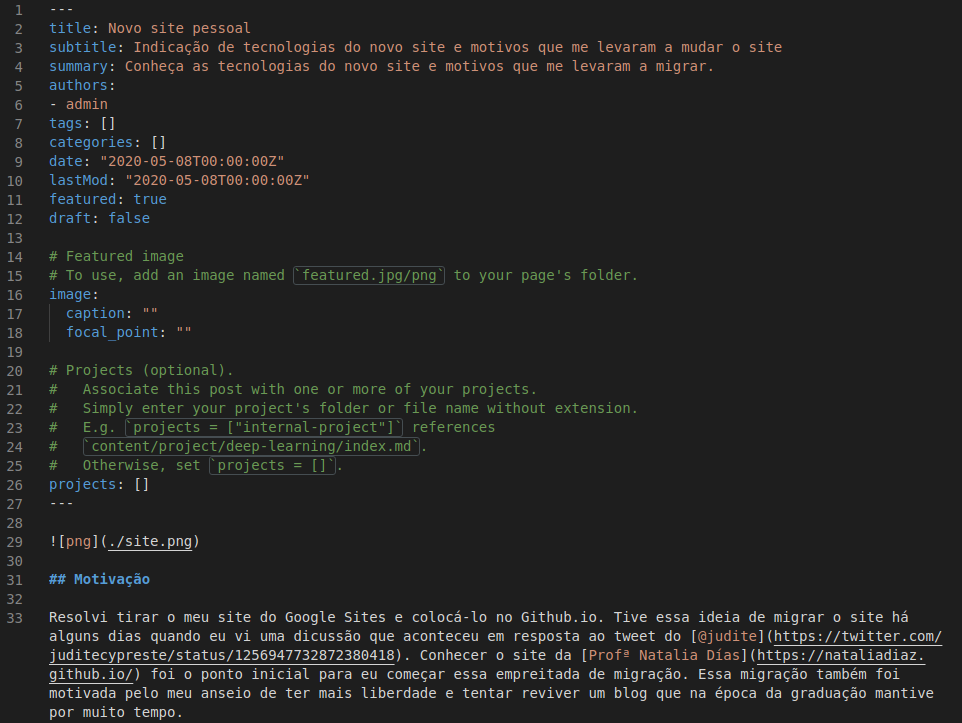The width and height of the screenshot is (962, 723).
Task: Click the content/project/deep-learning/index.md code text
Action: tap(250, 447)
